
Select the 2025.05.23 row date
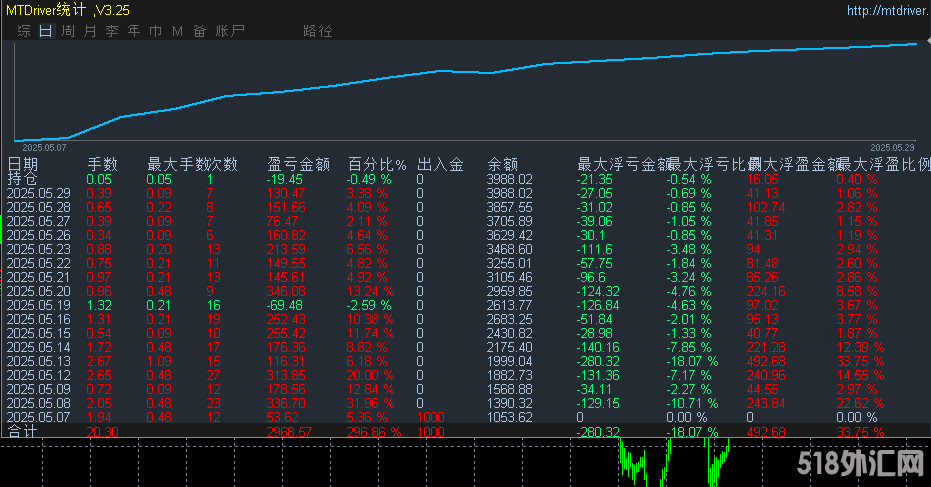(39, 249)
